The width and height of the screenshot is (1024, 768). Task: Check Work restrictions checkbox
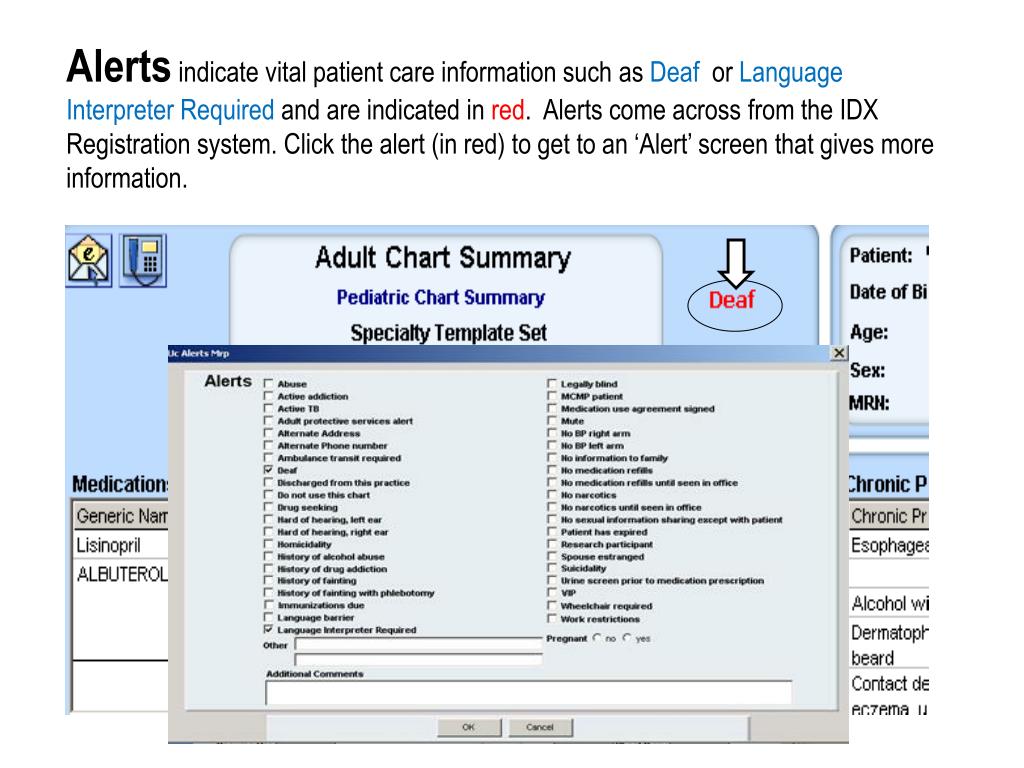coord(552,618)
